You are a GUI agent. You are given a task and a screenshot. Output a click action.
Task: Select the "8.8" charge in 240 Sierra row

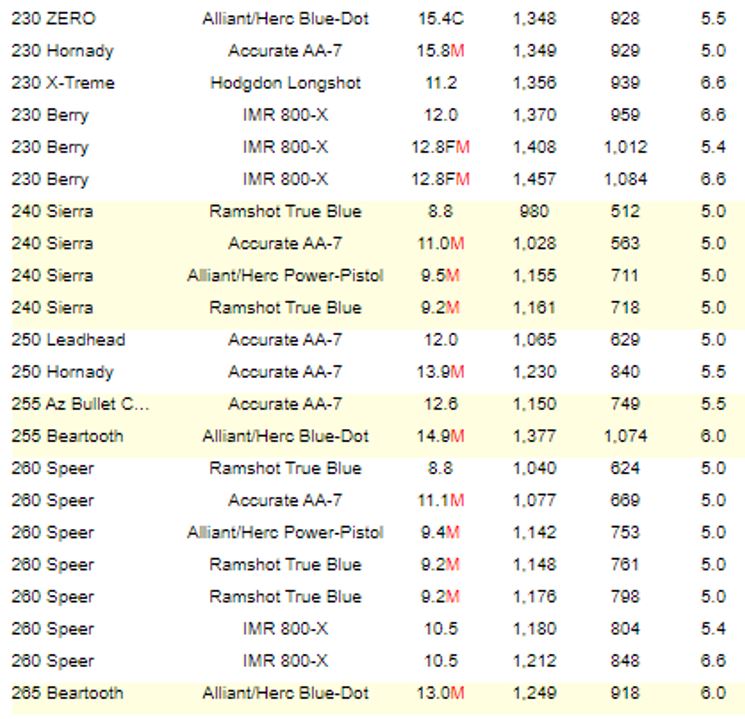tap(440, 211)
